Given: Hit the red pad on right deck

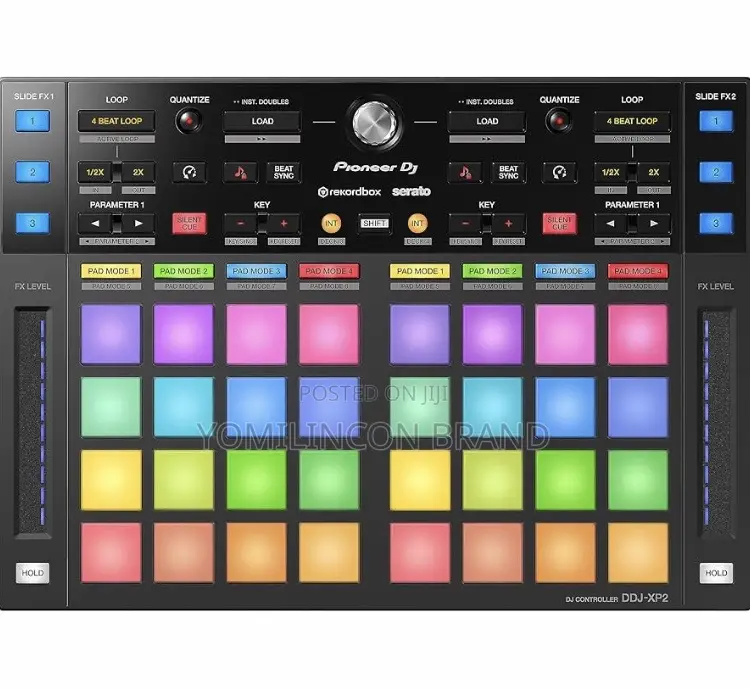Looking at the screenshot, I should 420,553.
